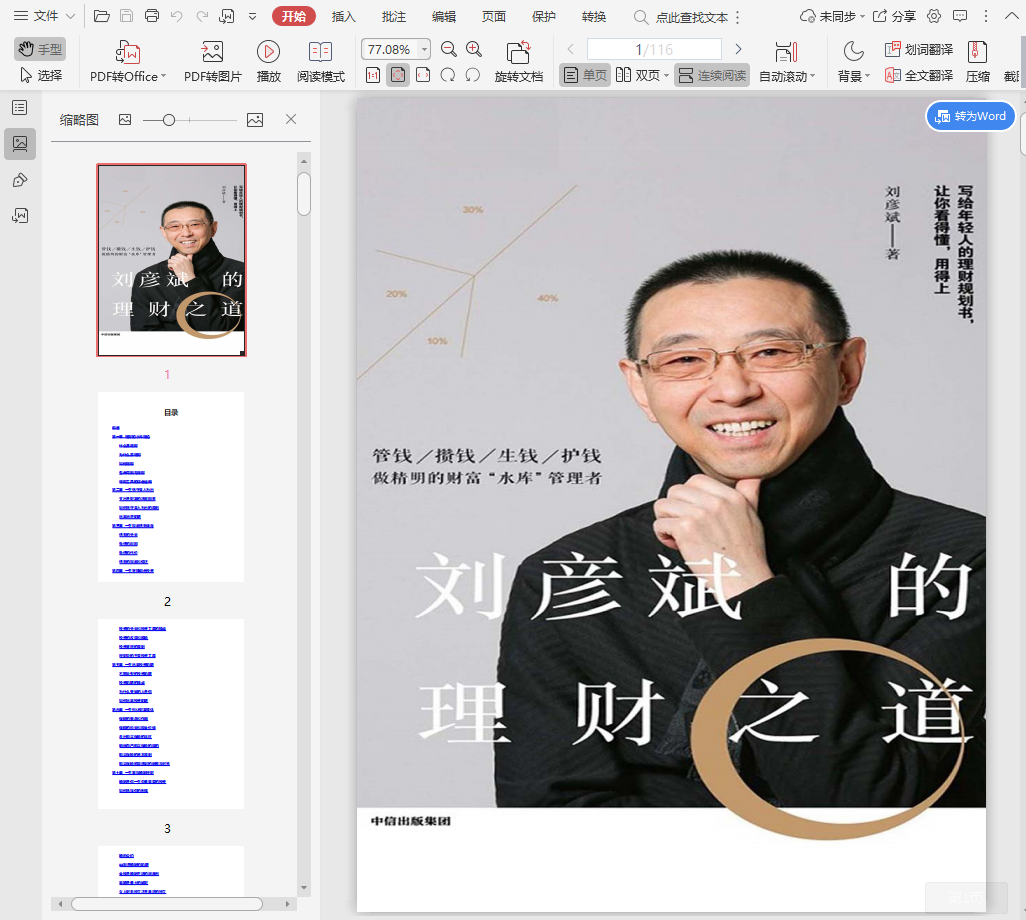Expand the PDF转Office dropdown
This screenshot has width=1026, height=920.
[x=165, y=76]
